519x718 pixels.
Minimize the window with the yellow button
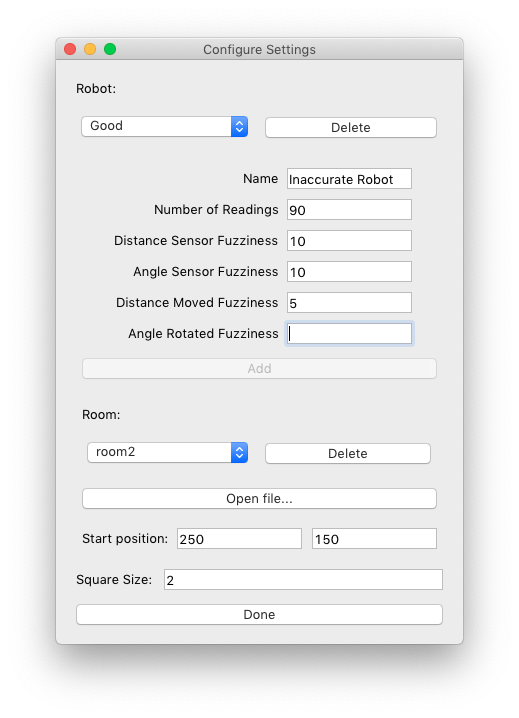[90, 49]
